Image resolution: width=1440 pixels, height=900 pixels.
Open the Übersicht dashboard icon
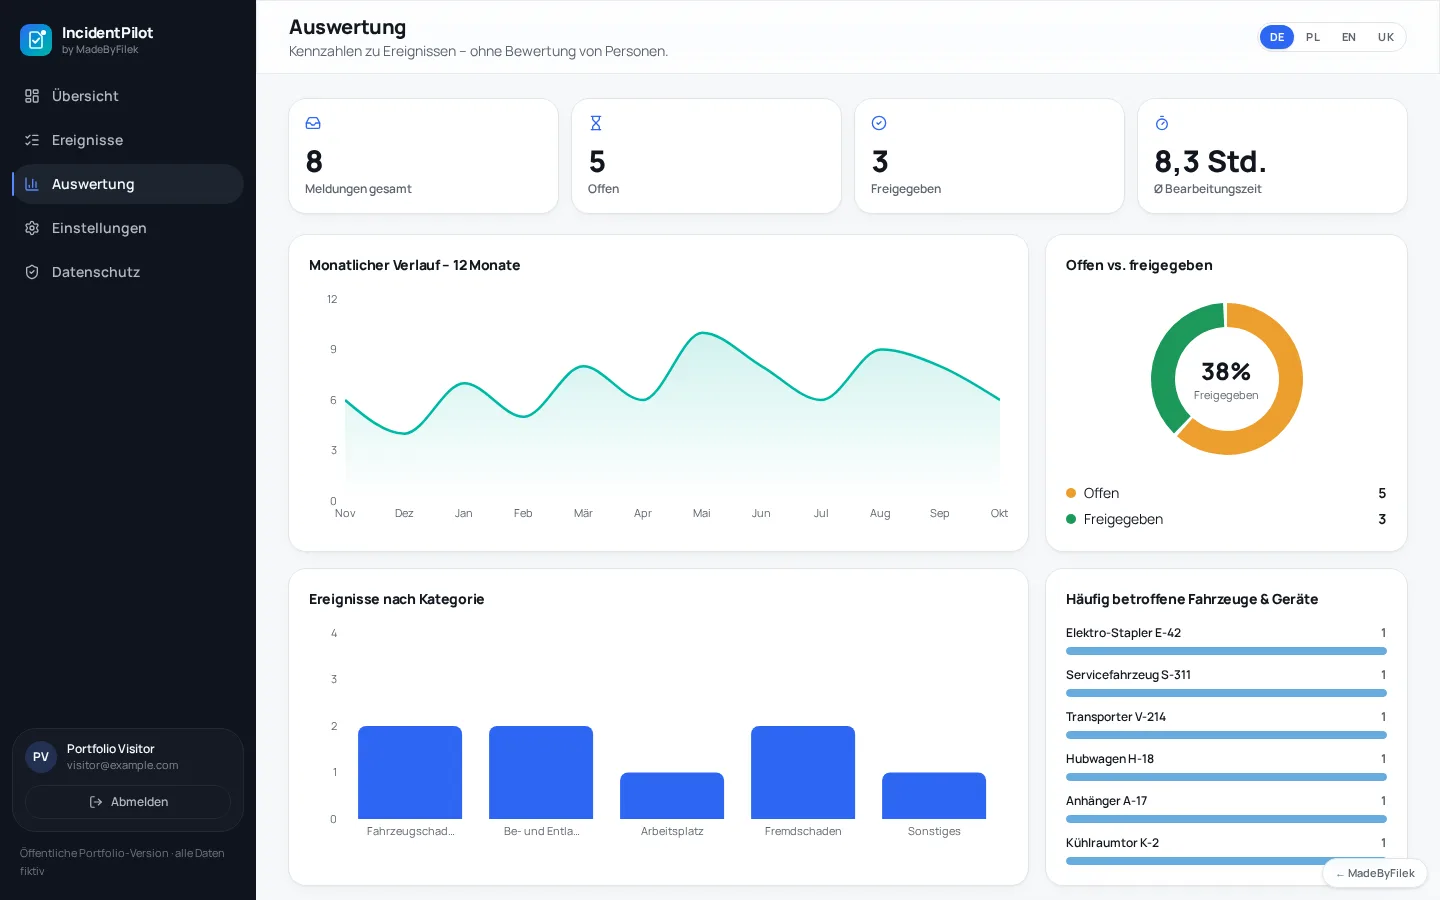tap(32, 96)
